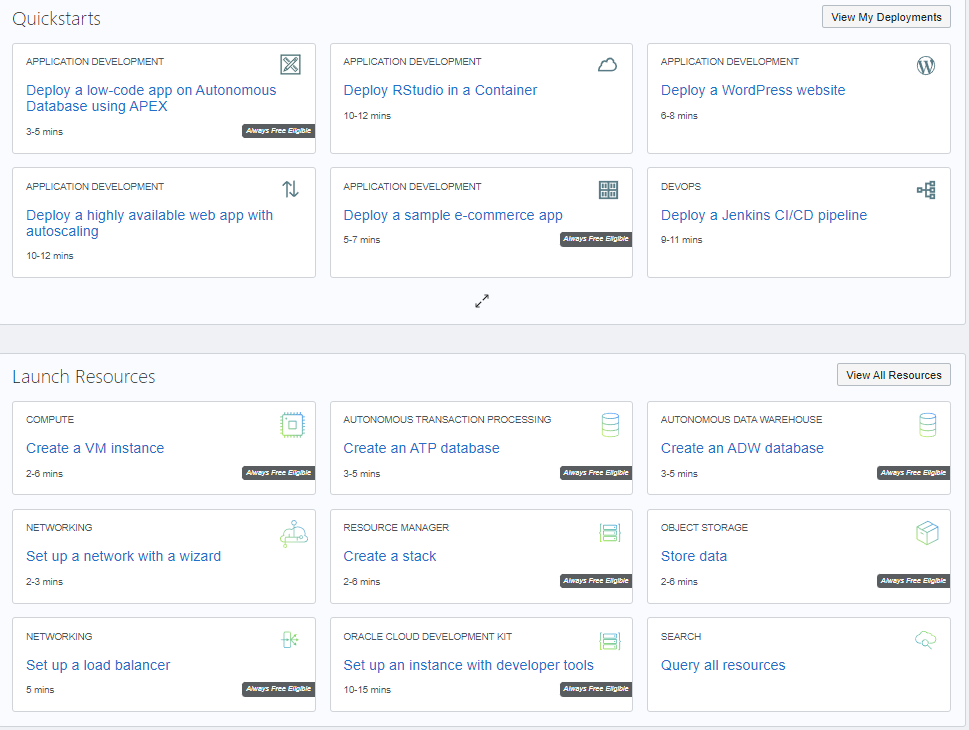This screenshot has width=969, height=730.
Task: Click Always Free Eligible badge on developer tools card
Action: coord(596,689)
